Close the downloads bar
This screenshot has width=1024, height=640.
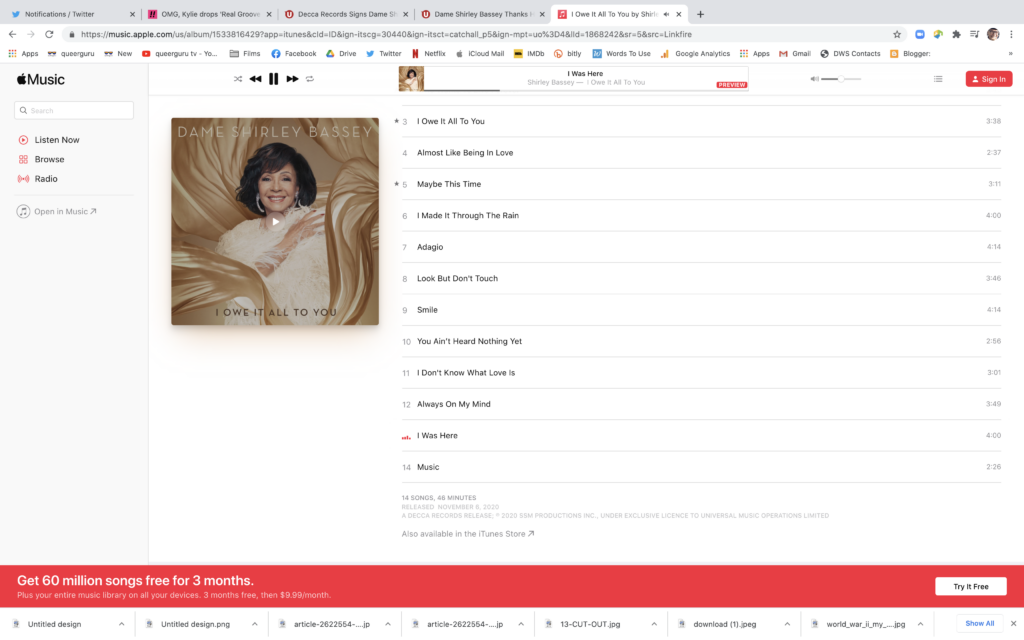[1013, 624]
